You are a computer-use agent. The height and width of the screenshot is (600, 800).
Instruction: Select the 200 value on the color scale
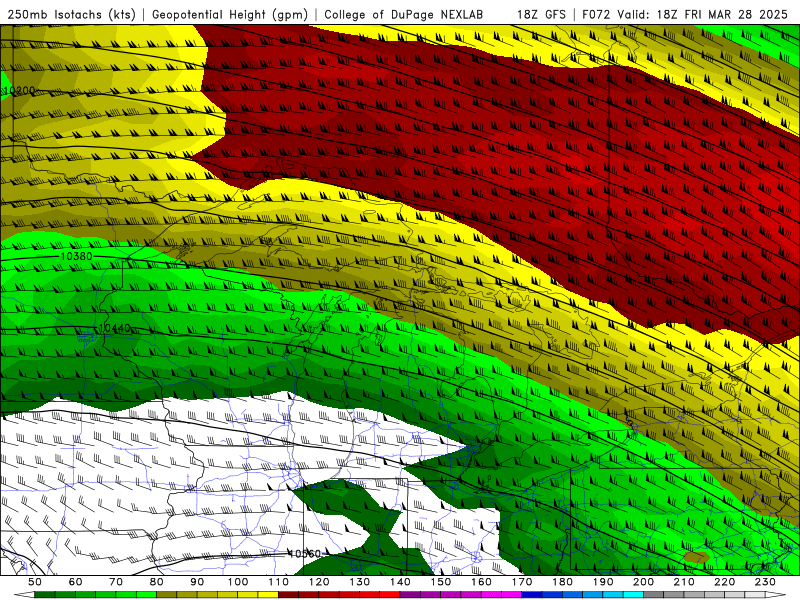pos(644,582)
